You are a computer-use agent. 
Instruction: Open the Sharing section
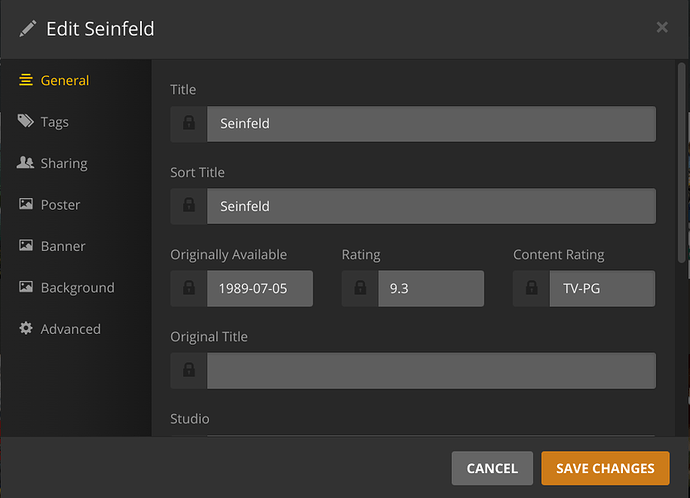[63, 163]
